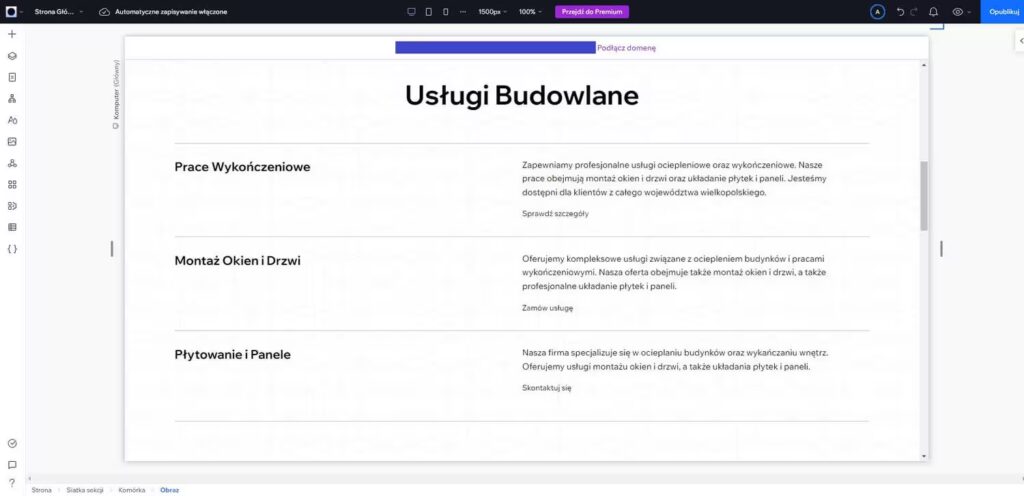The width and height of the screenshot is (1024, 496).
Task: Click the Sprawdź szczegóły link
Action: pyautogui.click(x=555, y=213)
